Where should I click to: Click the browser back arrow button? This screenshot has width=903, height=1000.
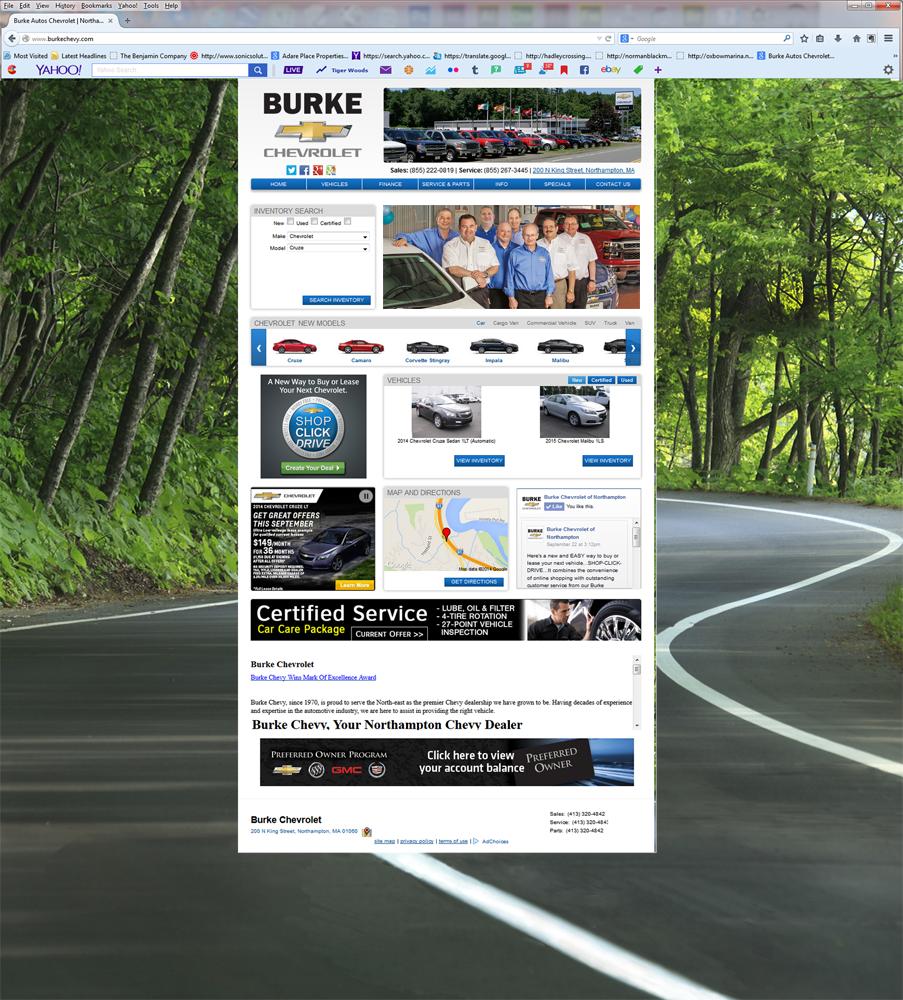point(11,38)
